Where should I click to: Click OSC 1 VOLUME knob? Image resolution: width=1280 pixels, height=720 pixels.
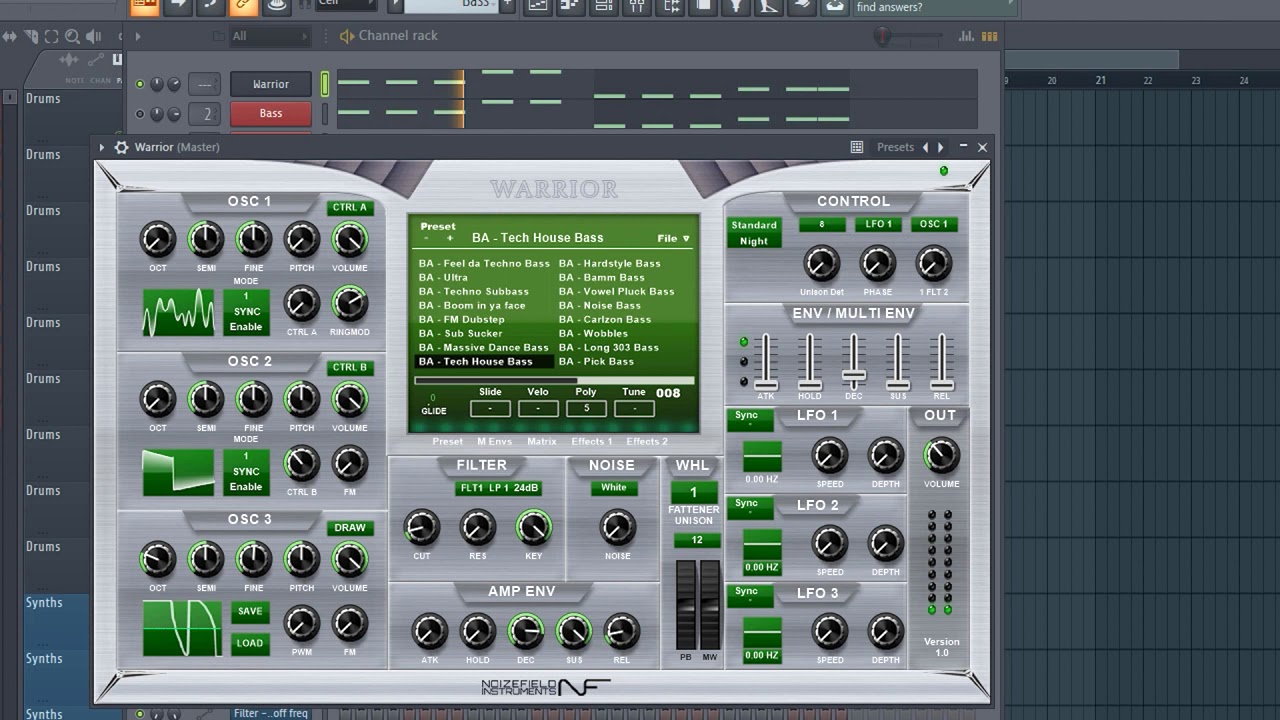click(x=349, y=240)
